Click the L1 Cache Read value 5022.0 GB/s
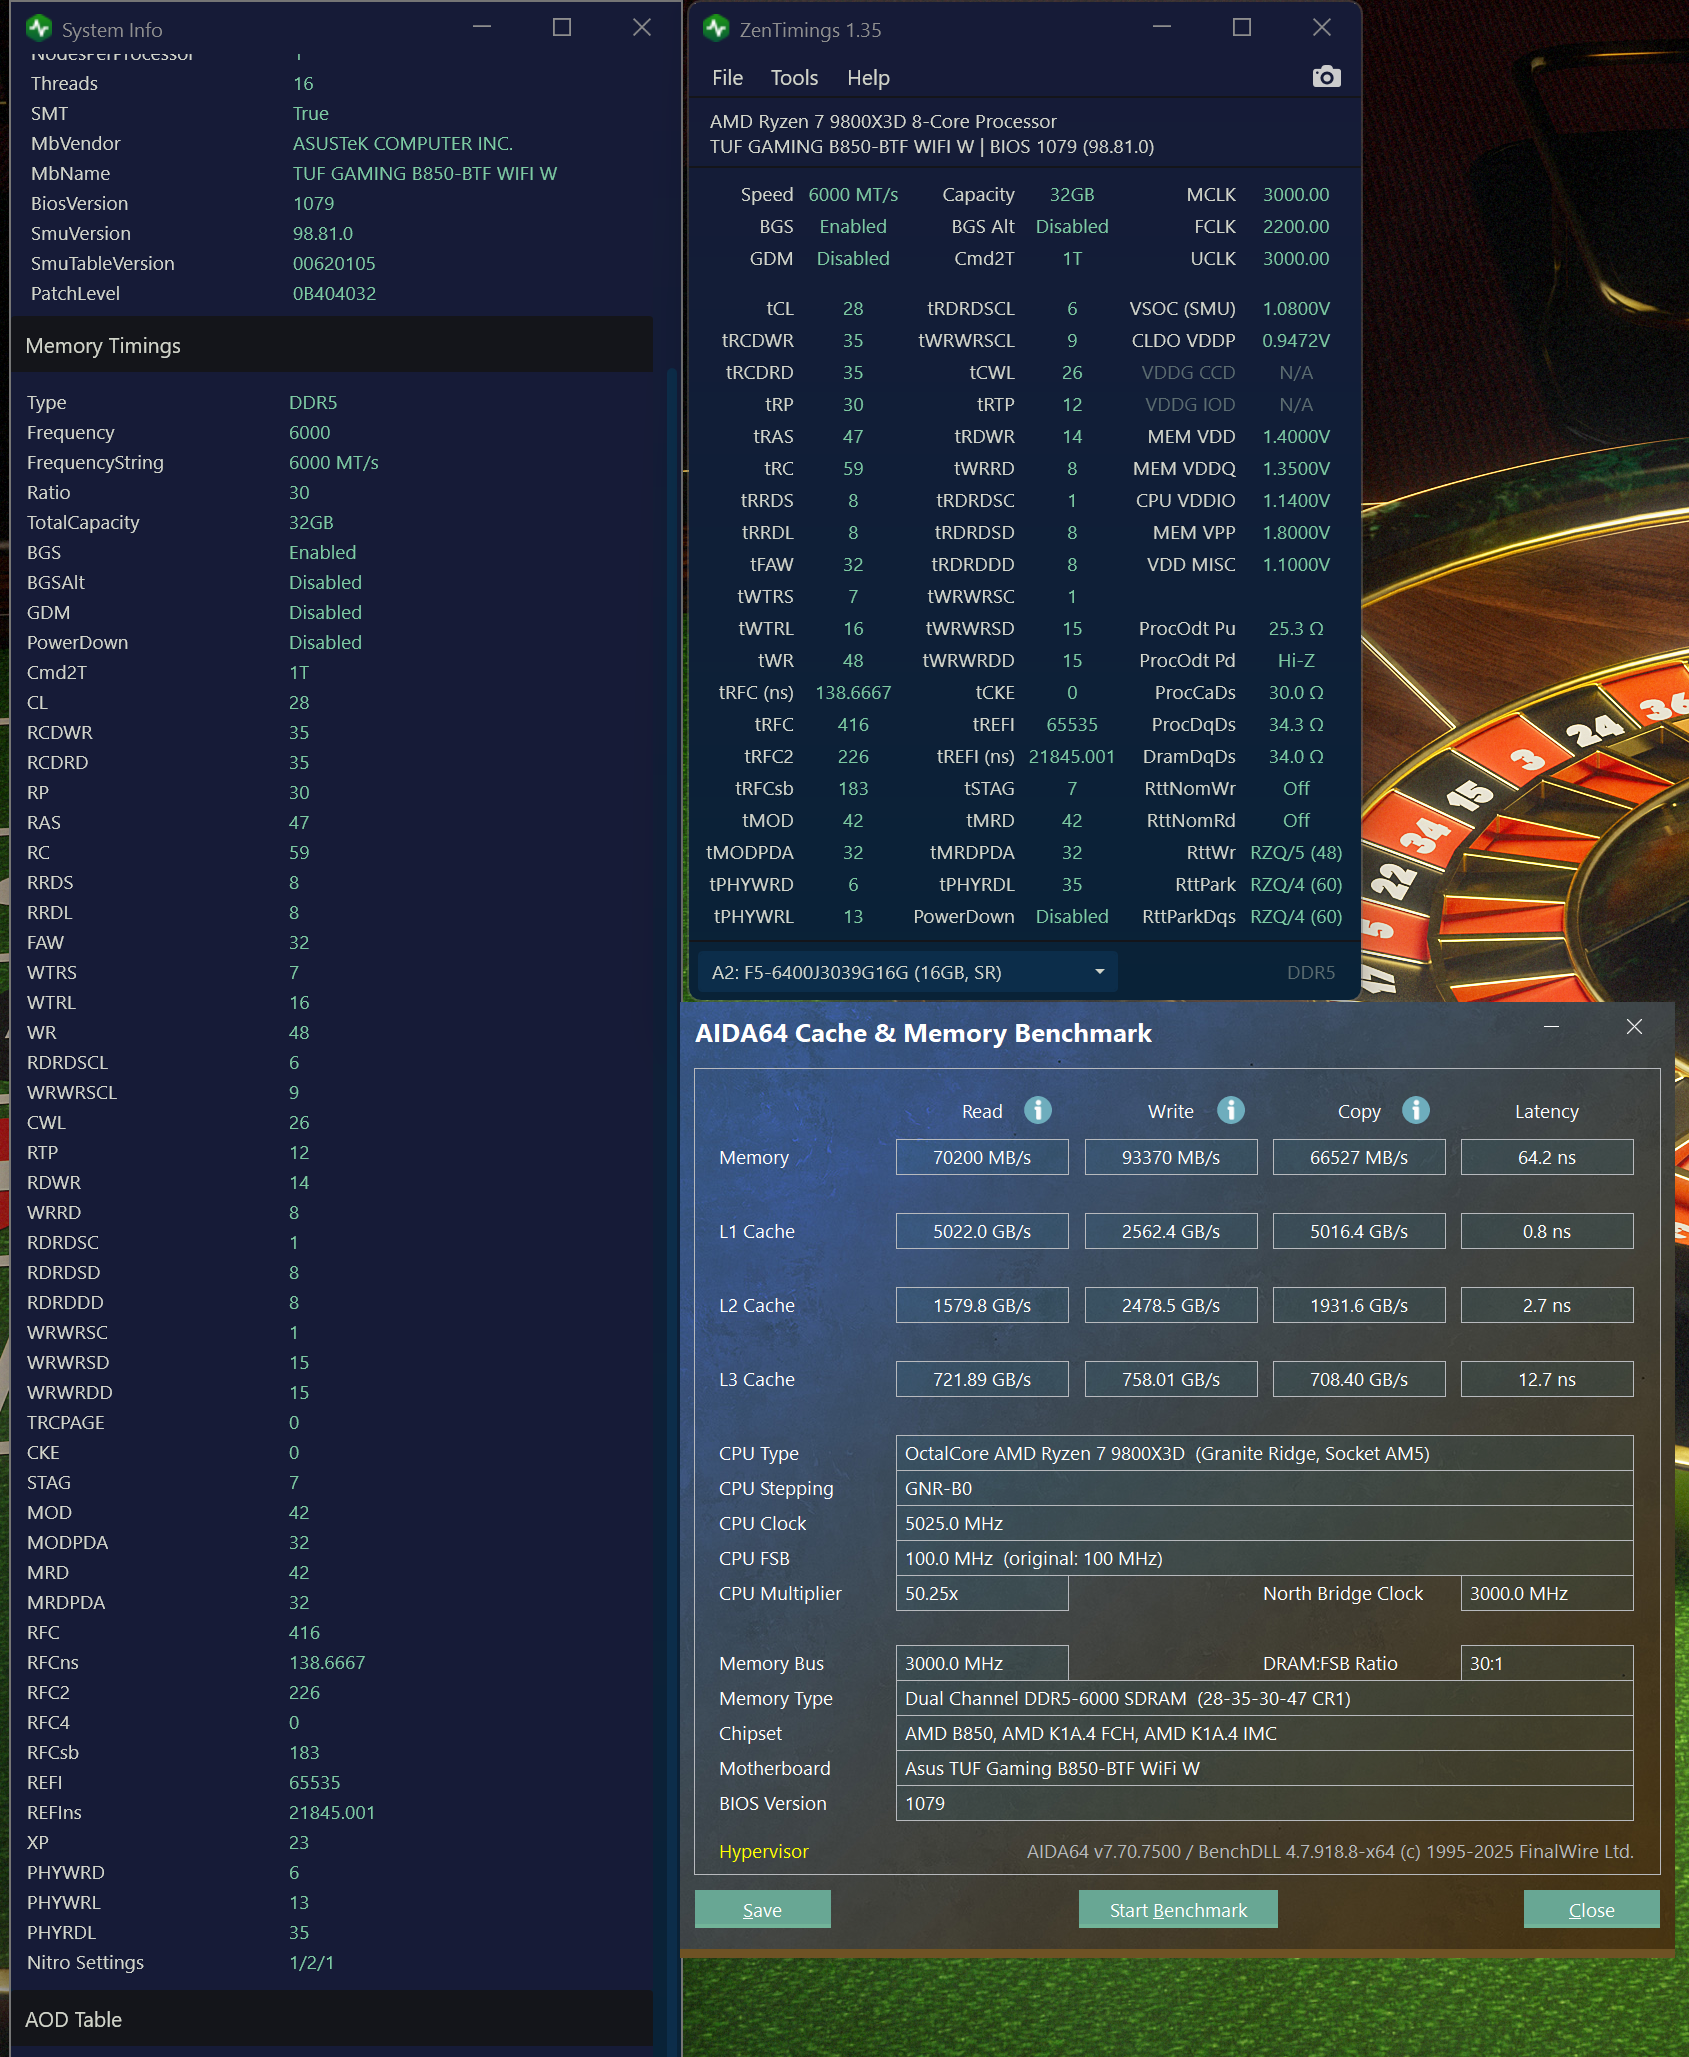Viewport: 1689px width, 2057px height. point(982,1231)
